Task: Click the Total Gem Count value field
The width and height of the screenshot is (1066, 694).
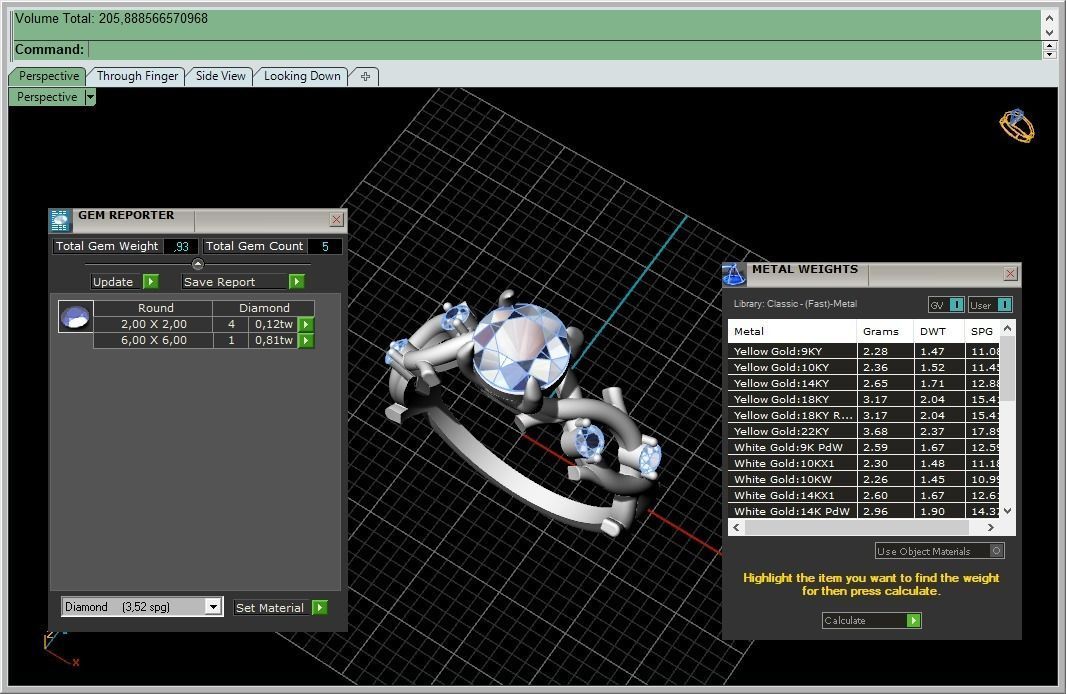Action: click(324, 246)
